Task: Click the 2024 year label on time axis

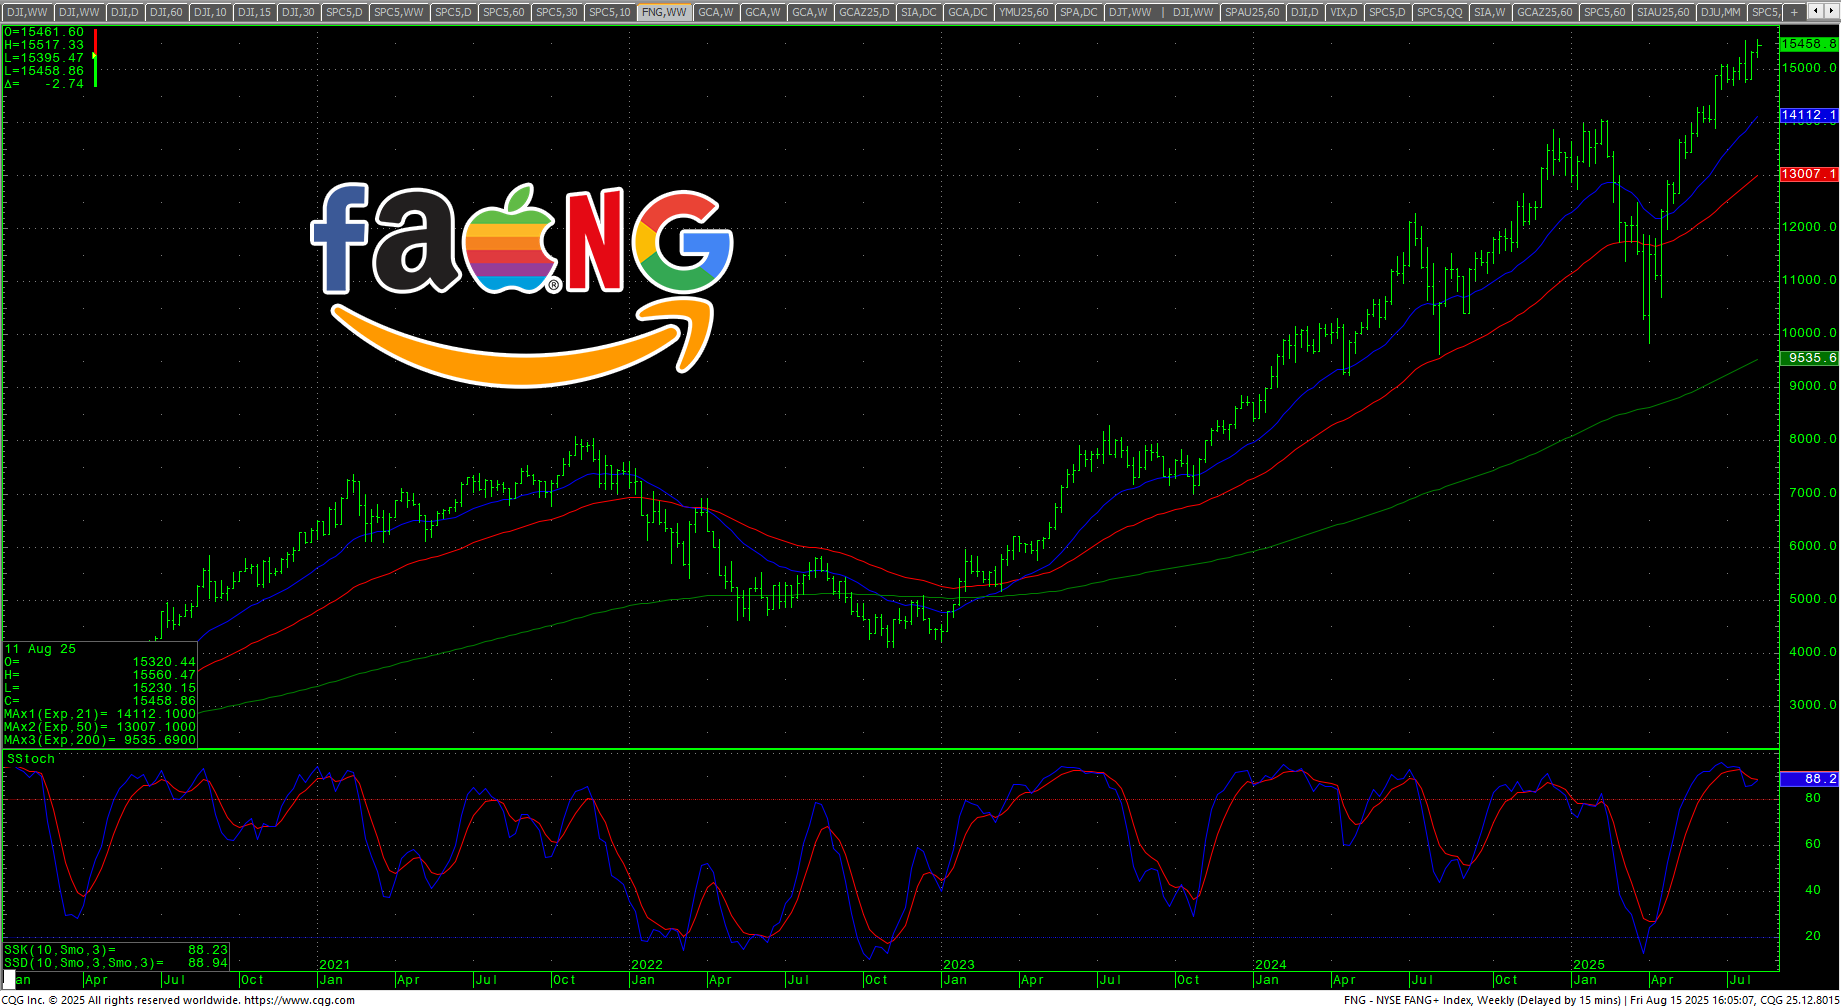Action: click(1270, 965)
